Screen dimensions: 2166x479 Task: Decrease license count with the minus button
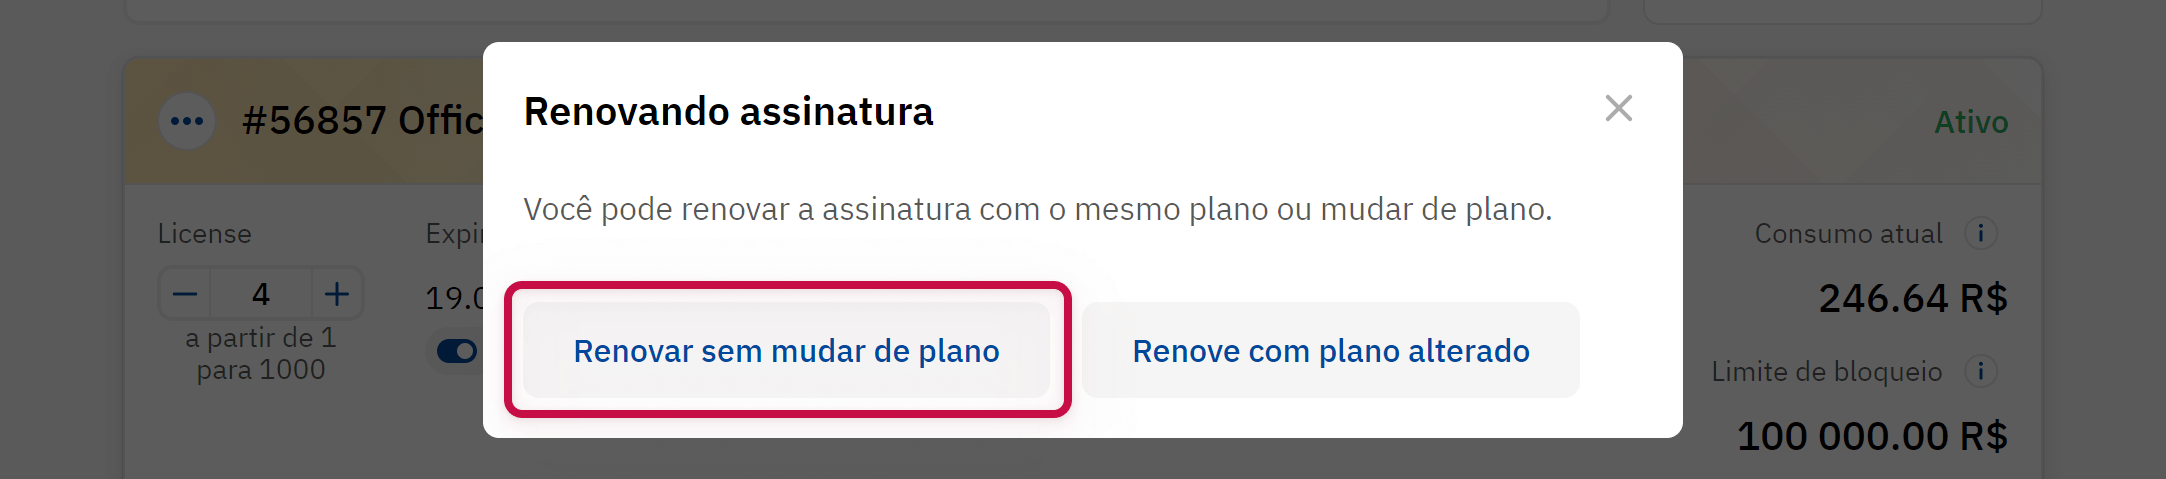(x=185, y=294)
